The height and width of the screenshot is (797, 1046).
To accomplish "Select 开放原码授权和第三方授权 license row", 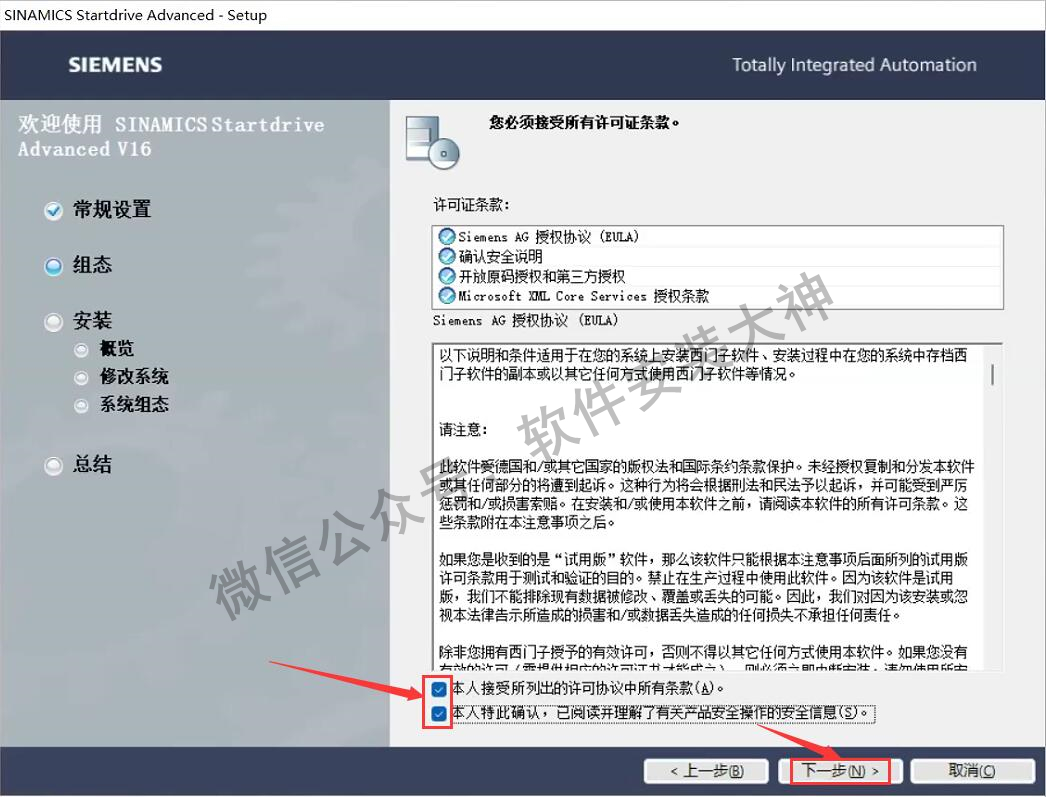I will (x=718, y=276).
